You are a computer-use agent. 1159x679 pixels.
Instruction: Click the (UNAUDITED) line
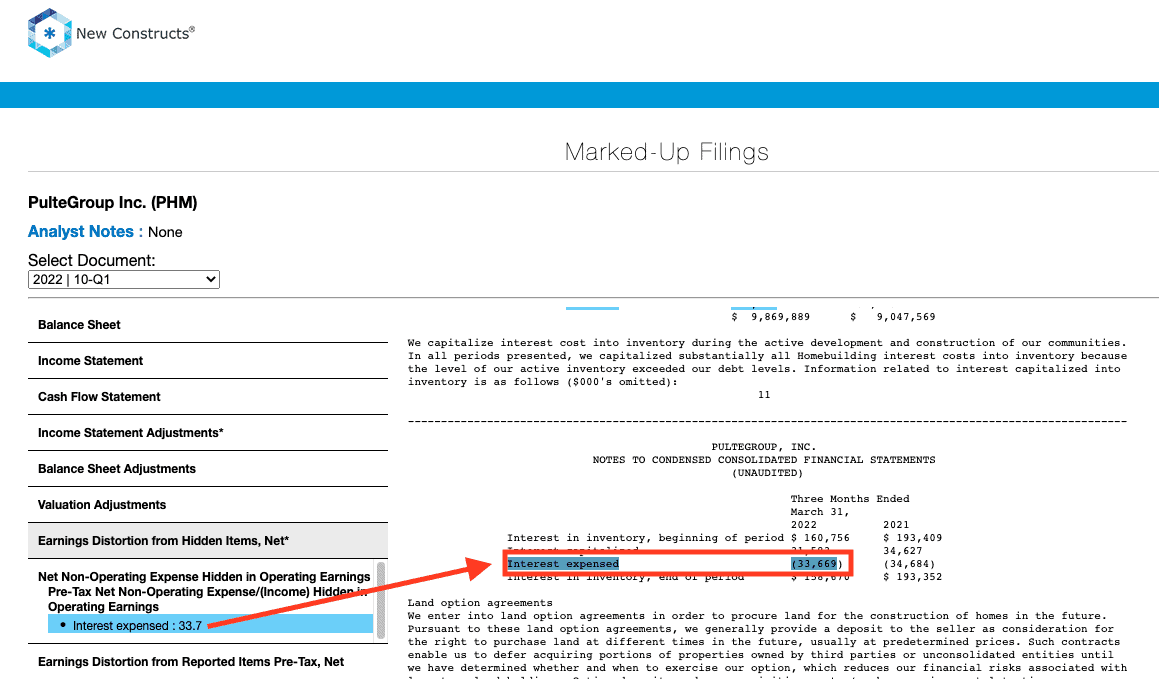click(767, 473)
